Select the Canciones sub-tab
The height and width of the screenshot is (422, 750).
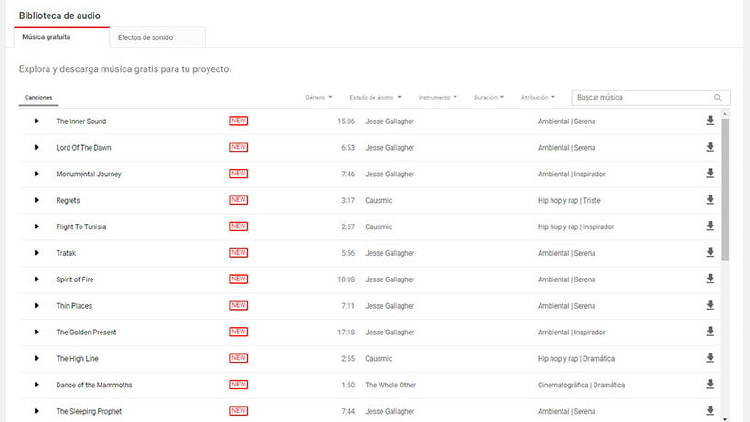(38, 98)
